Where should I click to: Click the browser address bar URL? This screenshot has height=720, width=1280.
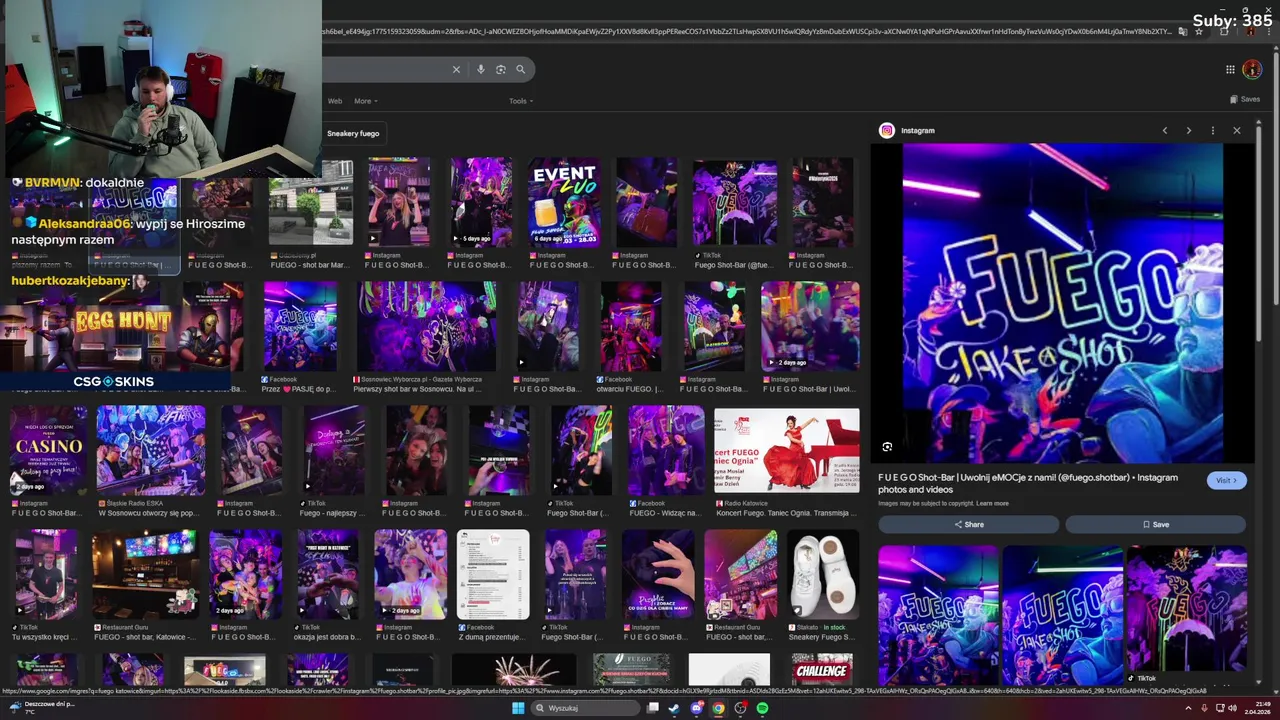click(745, 31)
